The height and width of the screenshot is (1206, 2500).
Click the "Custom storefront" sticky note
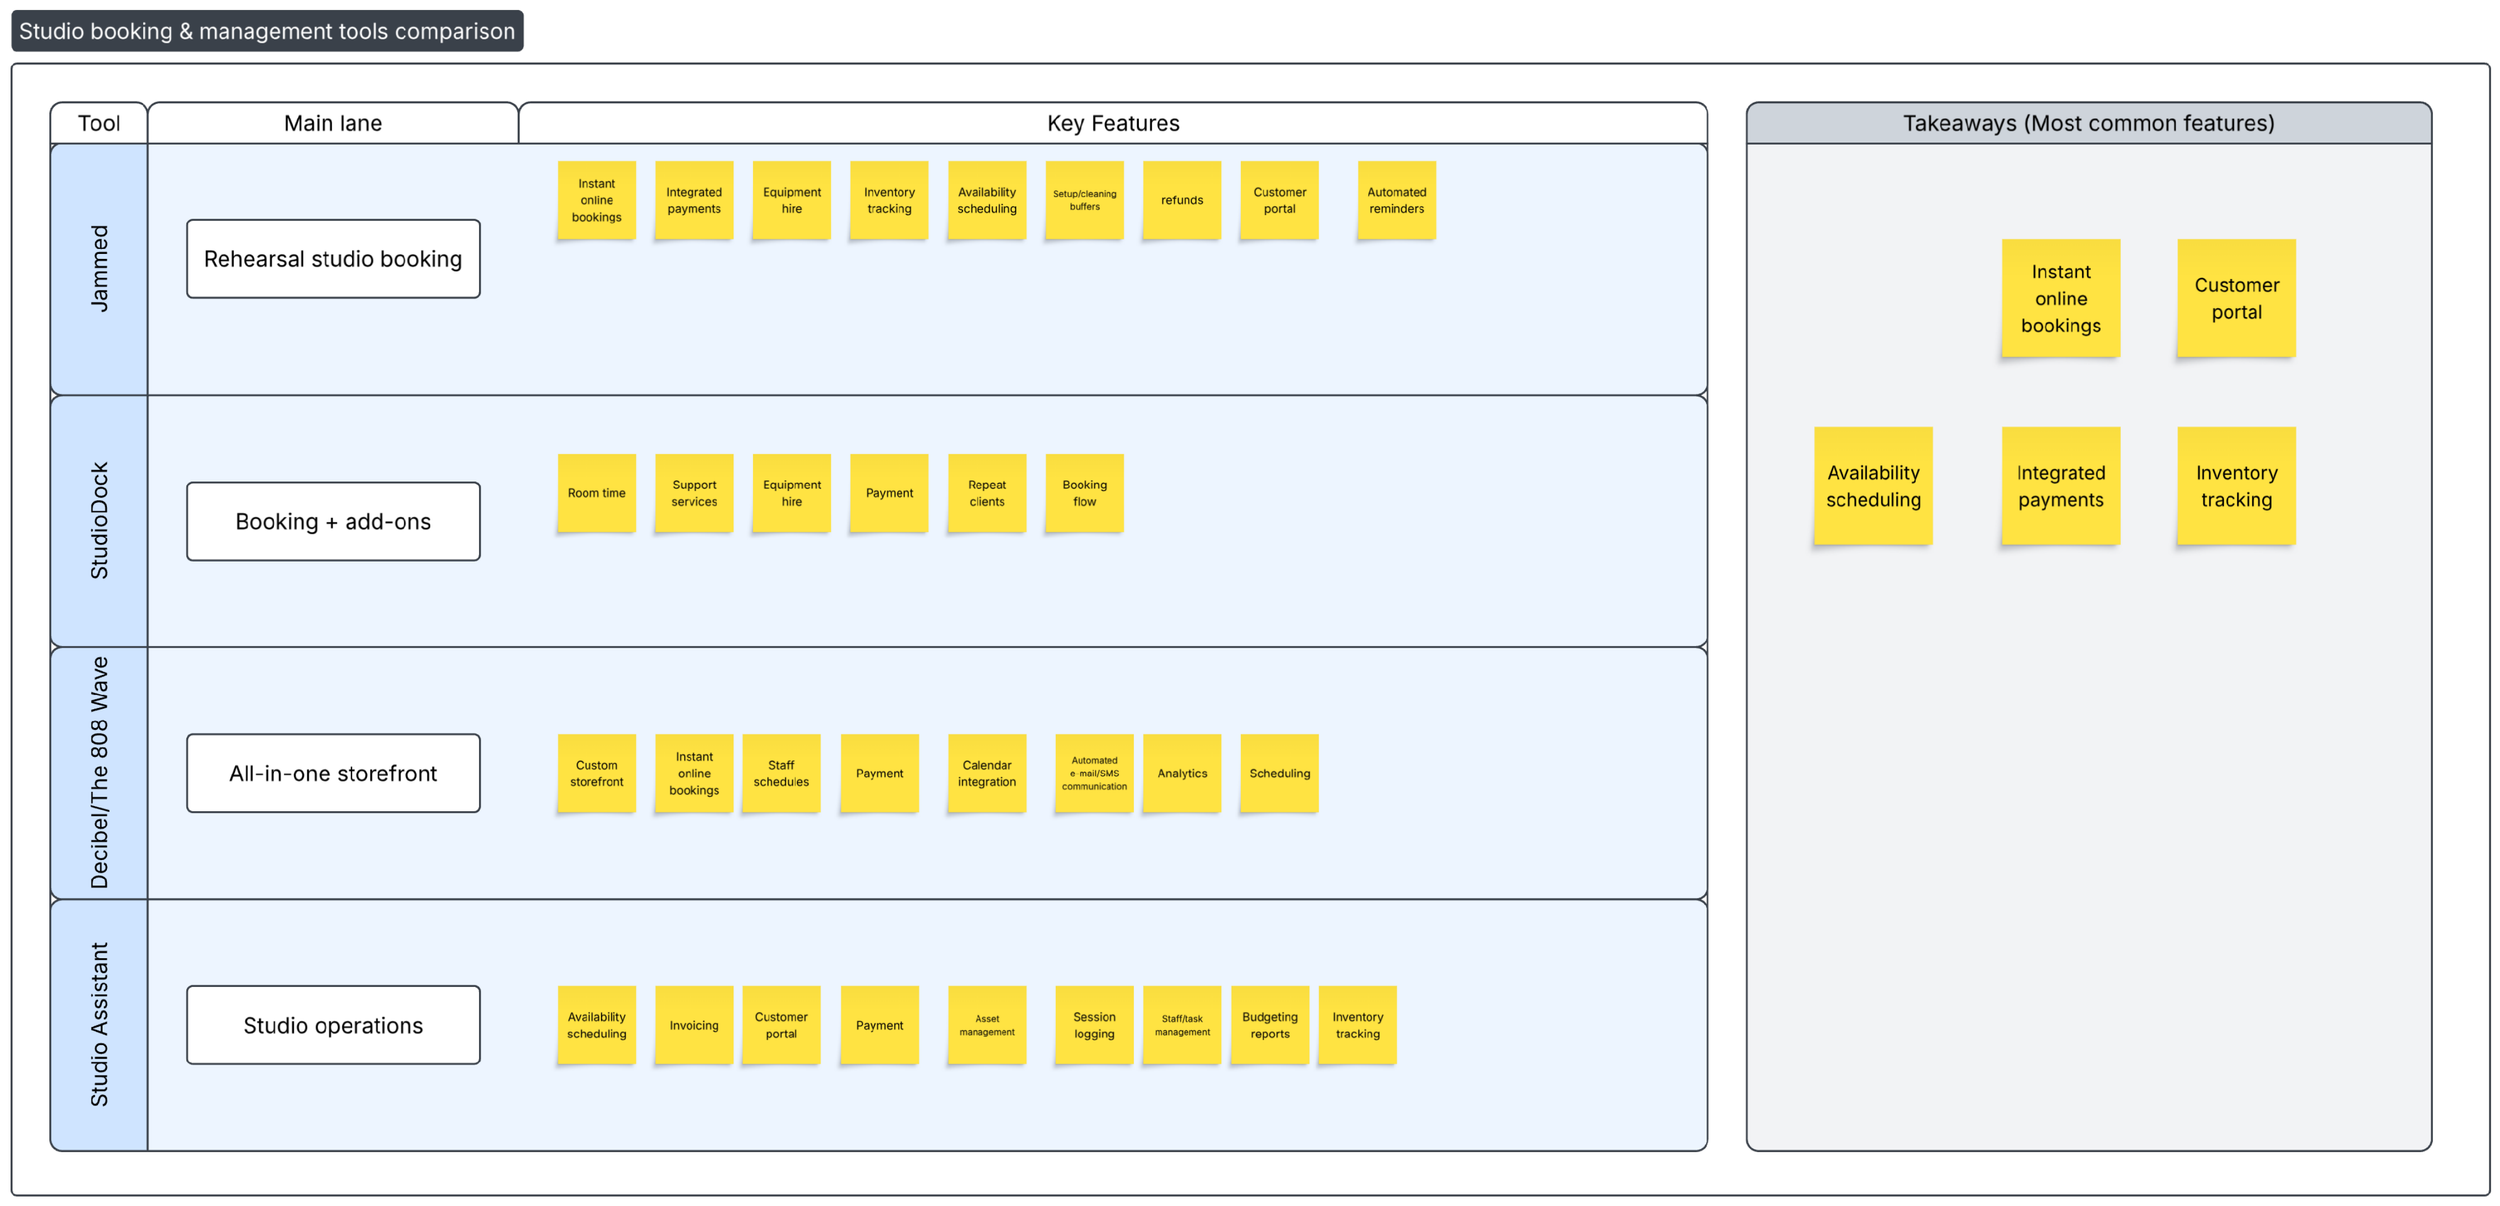597,773
